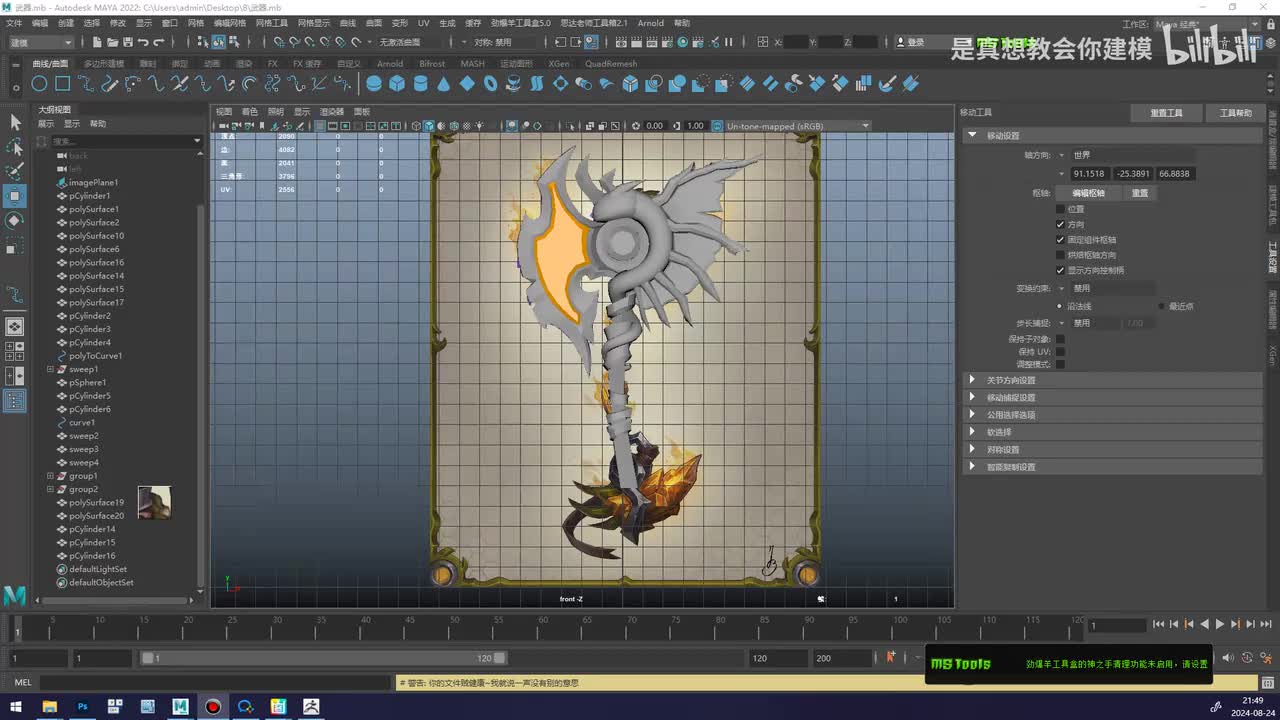Click the pause viewport icon in status line

(729, 42)
